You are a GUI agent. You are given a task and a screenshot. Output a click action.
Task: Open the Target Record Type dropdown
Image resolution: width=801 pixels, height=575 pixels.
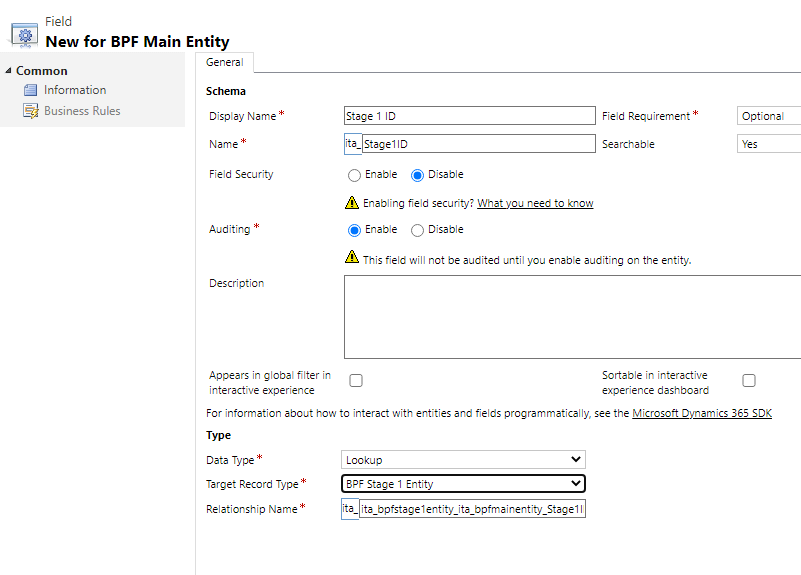pos(463,484)
